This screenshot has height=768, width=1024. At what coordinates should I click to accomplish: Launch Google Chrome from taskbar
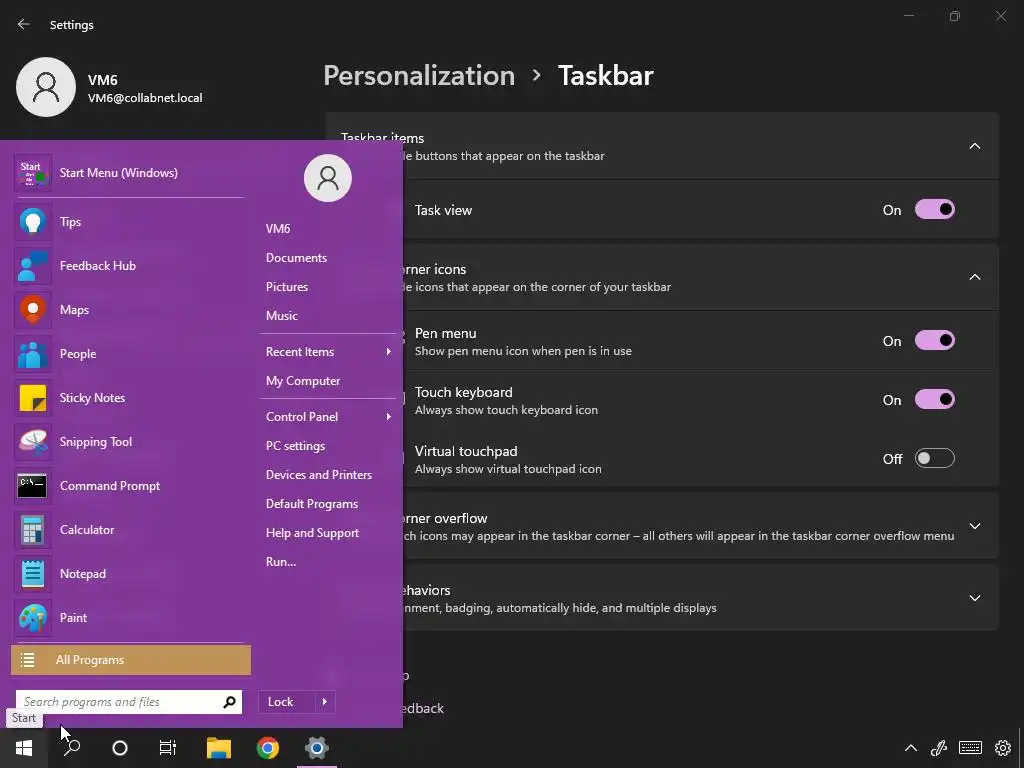click(268, 748)
